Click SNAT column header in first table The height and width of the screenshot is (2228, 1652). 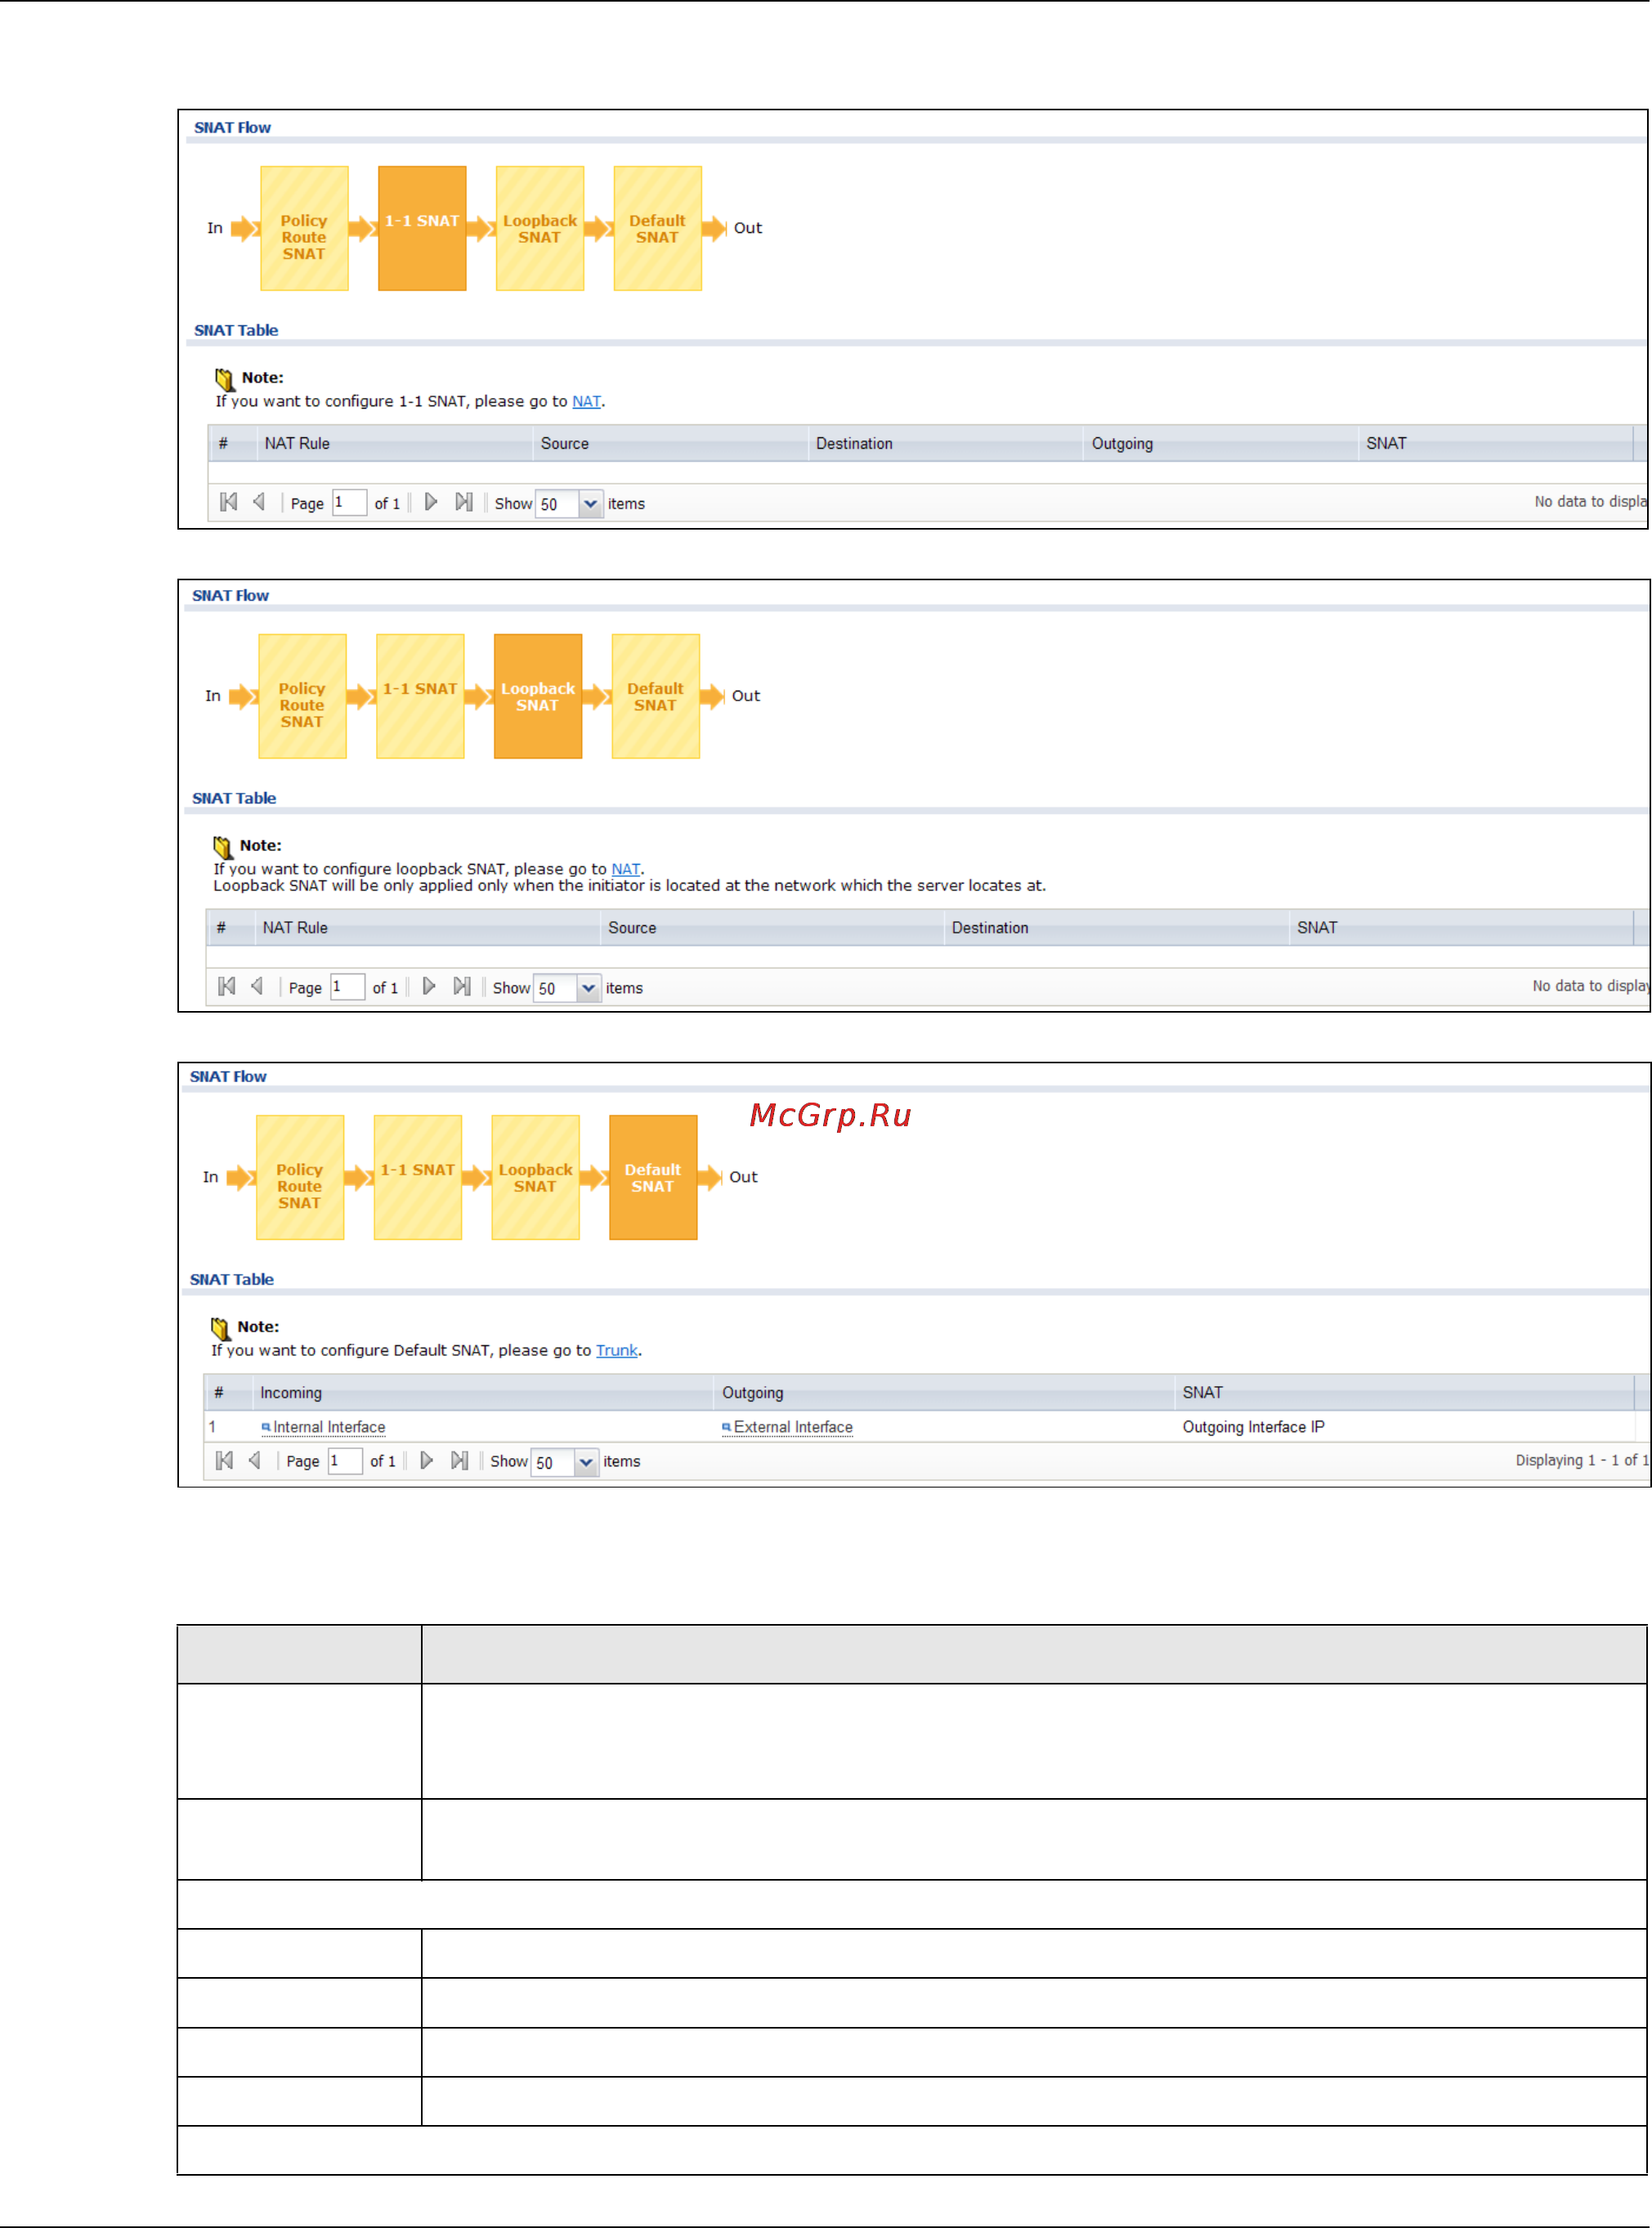[1496, 443]
